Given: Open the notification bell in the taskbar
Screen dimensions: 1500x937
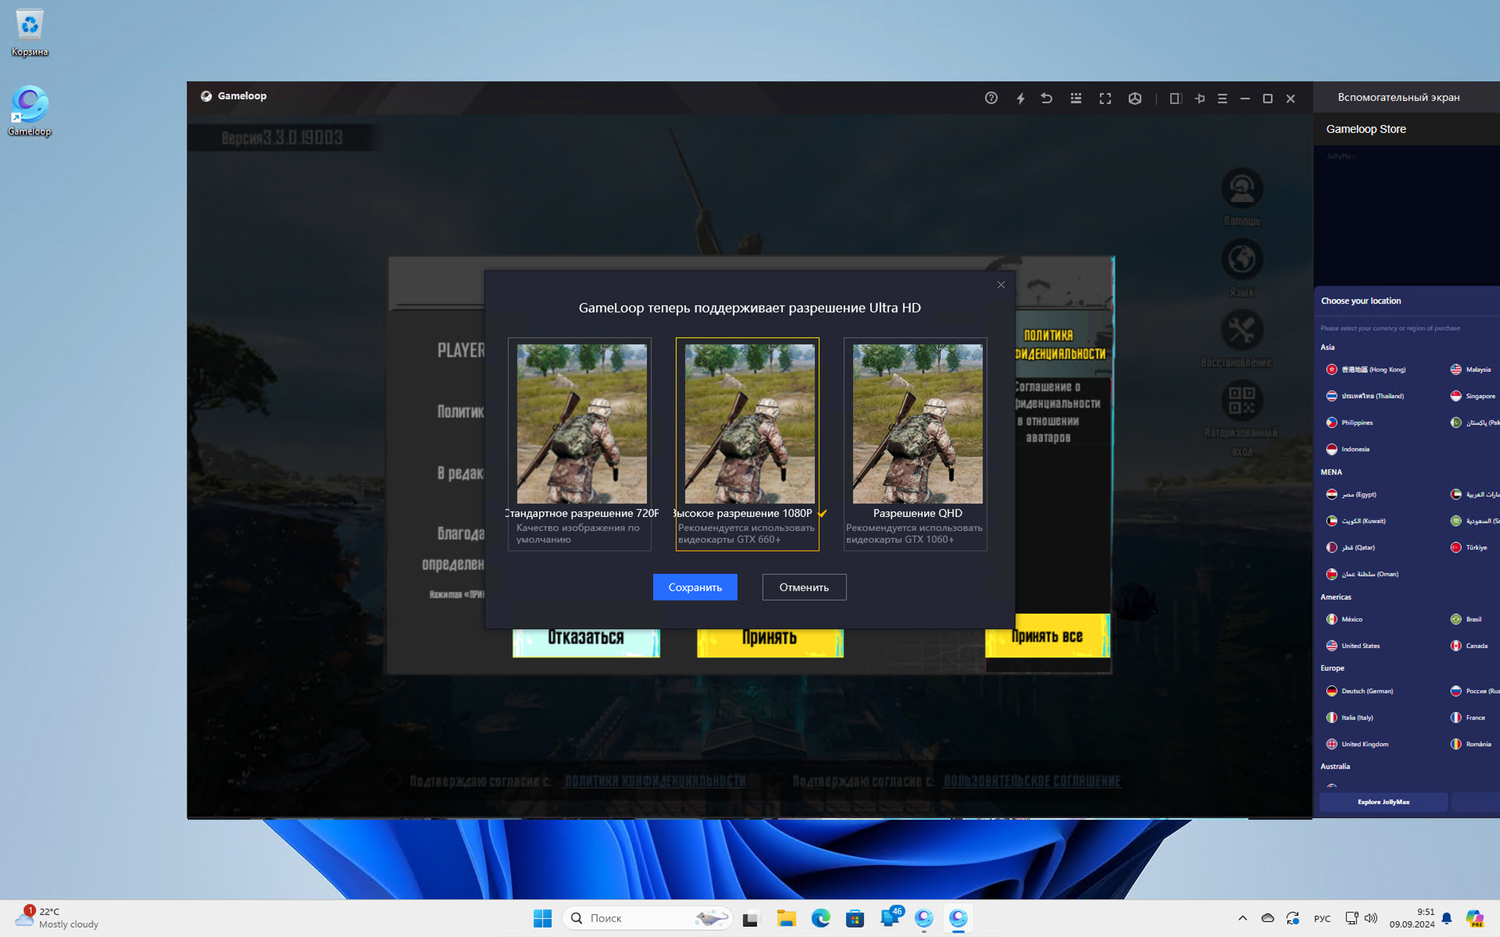Looking at the screenshot, I should pos(1446,918).
